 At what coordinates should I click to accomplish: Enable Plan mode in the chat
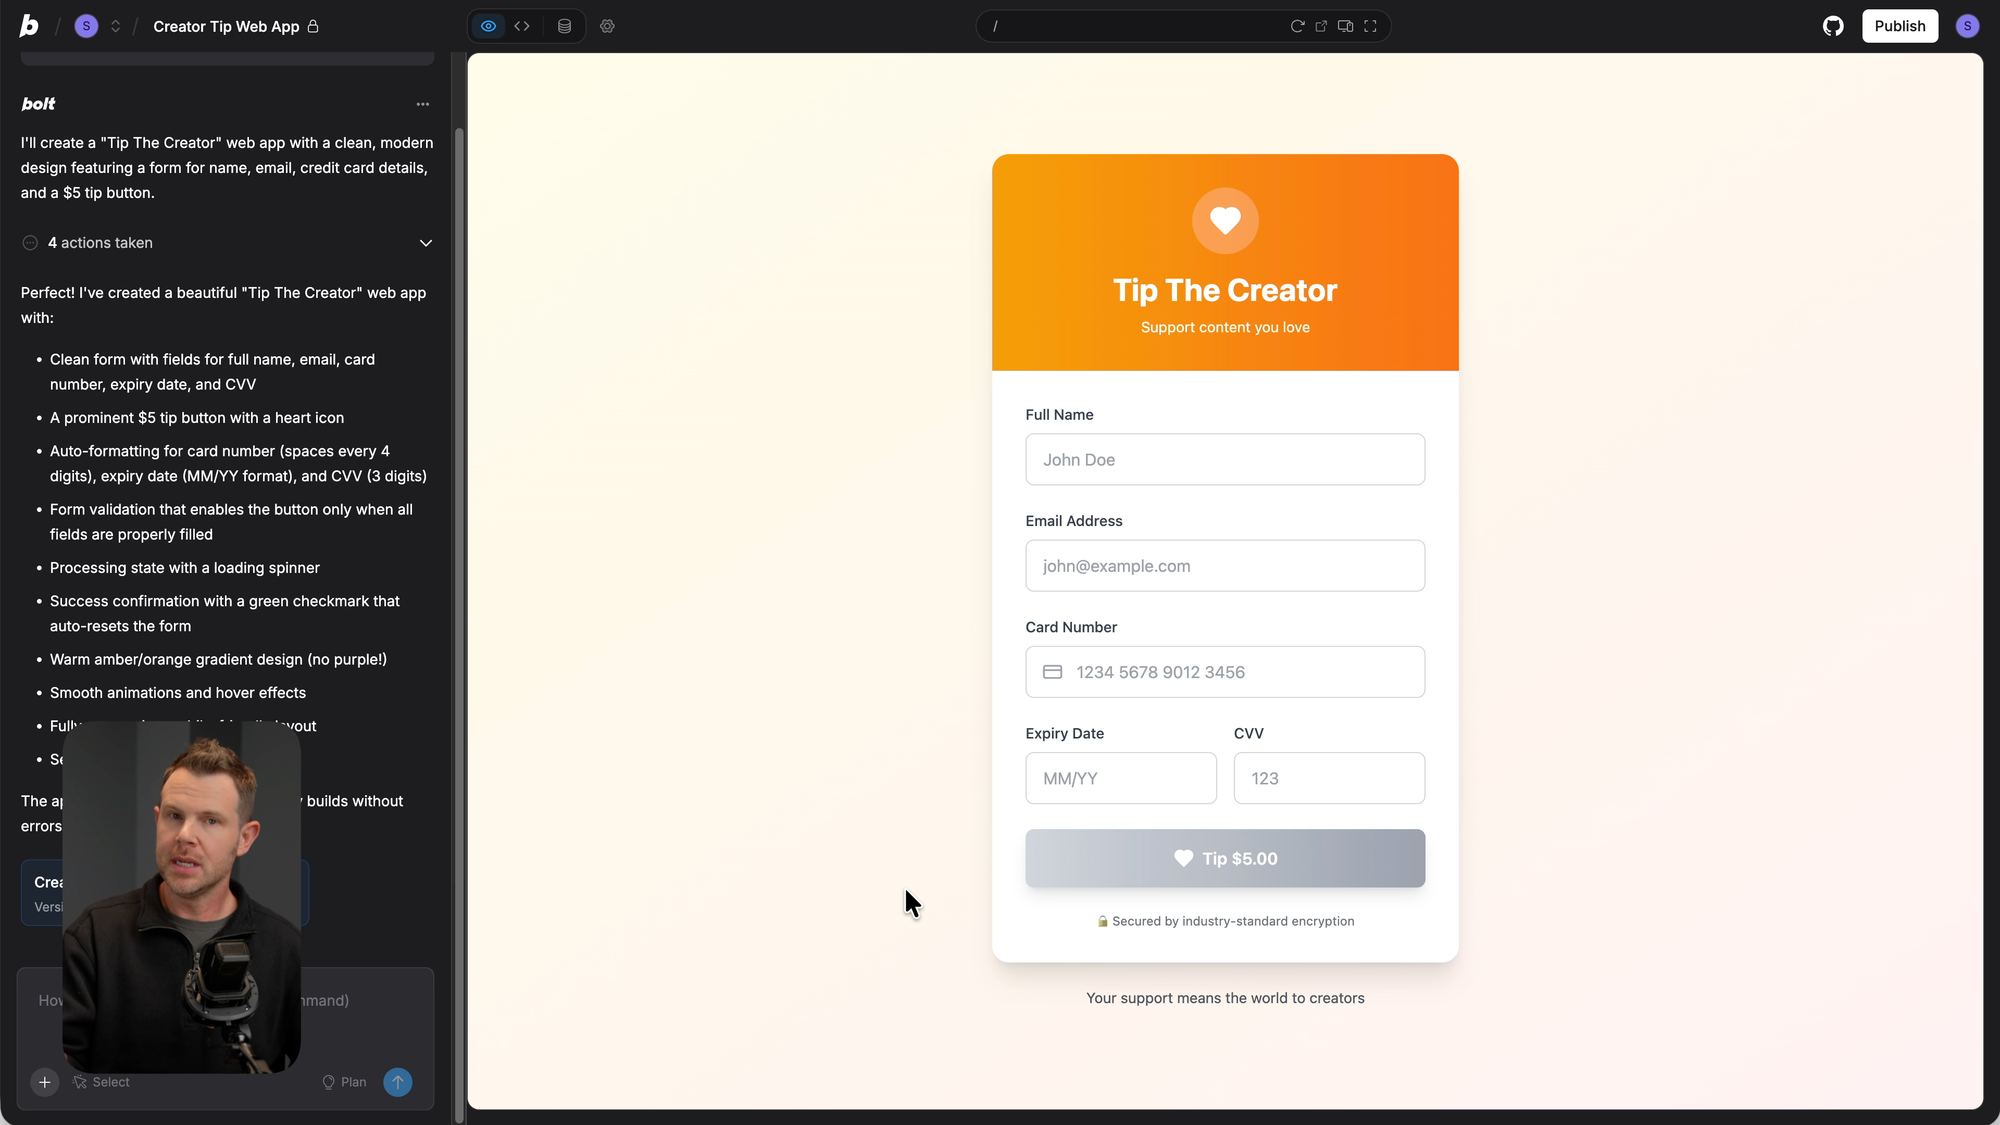click(x=344, y=1082)
